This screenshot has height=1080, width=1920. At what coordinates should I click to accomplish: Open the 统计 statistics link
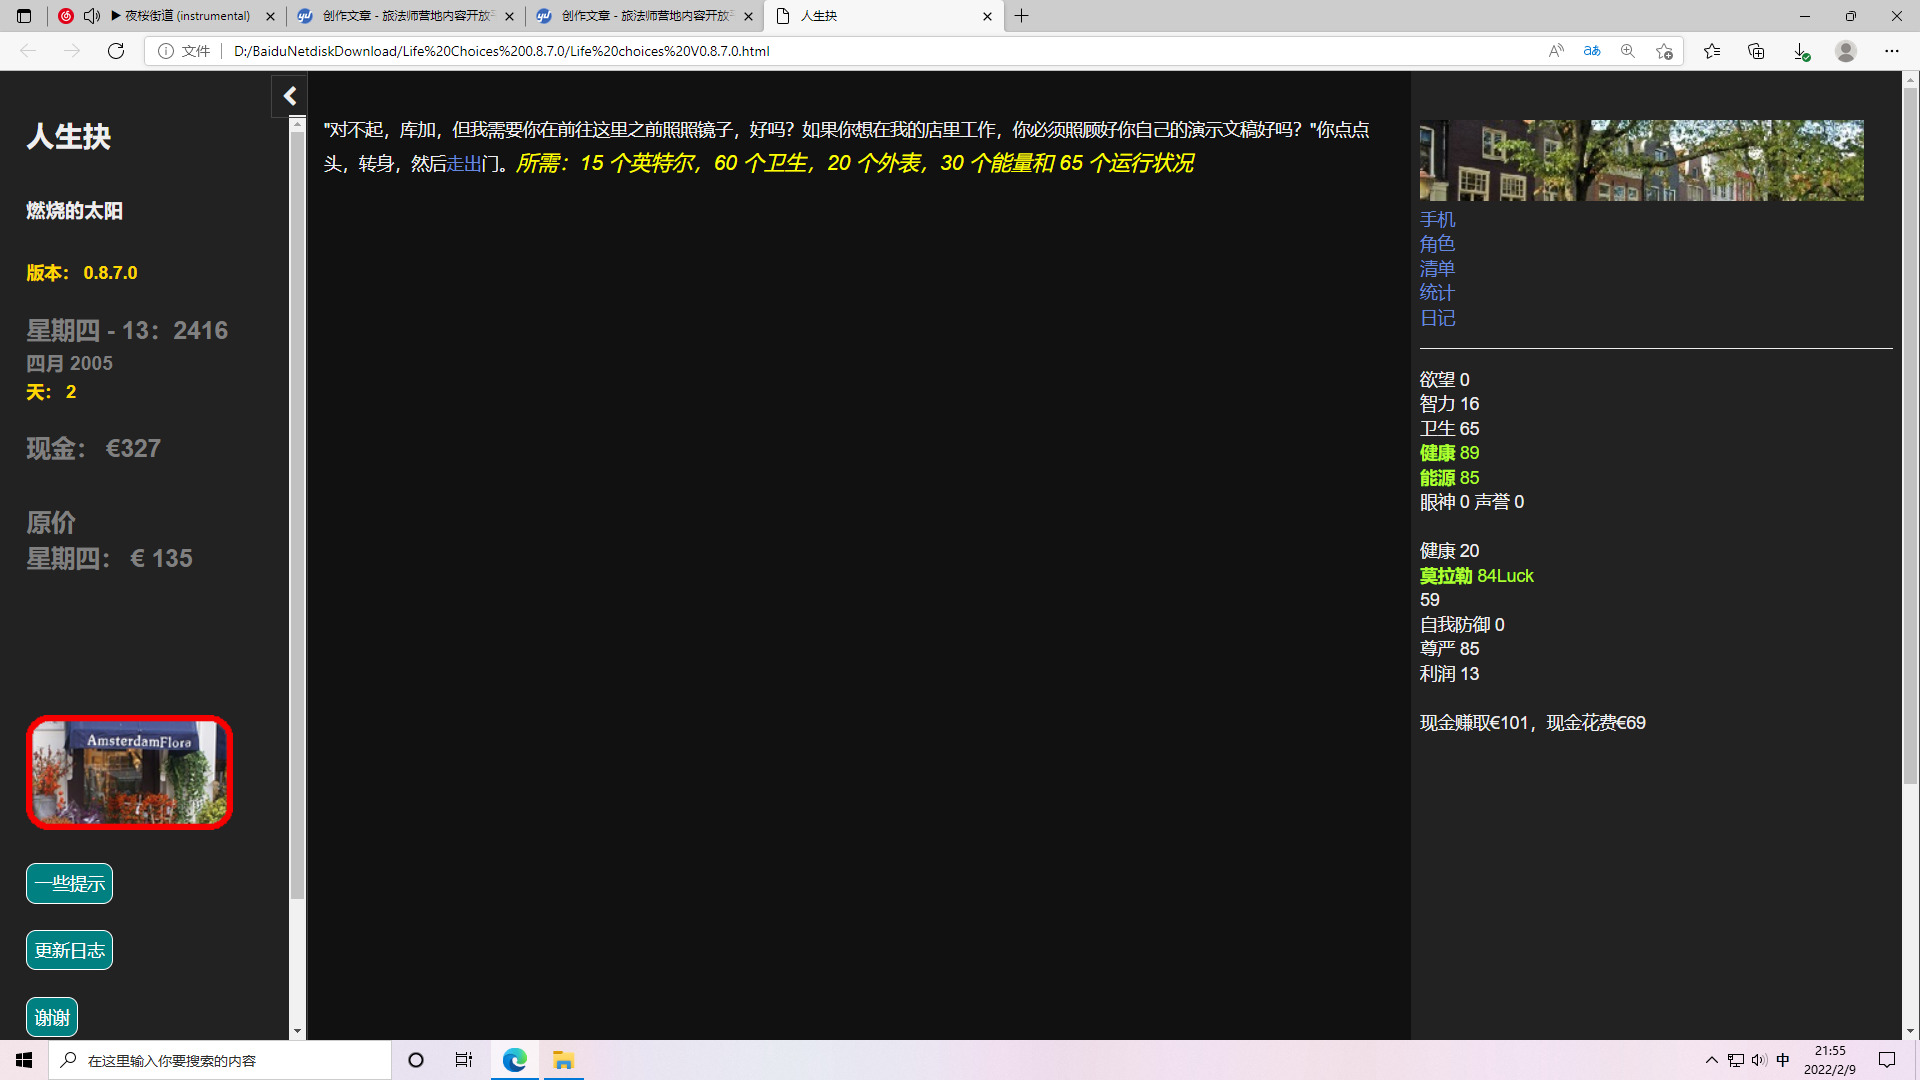click(x=1437, y=293)
